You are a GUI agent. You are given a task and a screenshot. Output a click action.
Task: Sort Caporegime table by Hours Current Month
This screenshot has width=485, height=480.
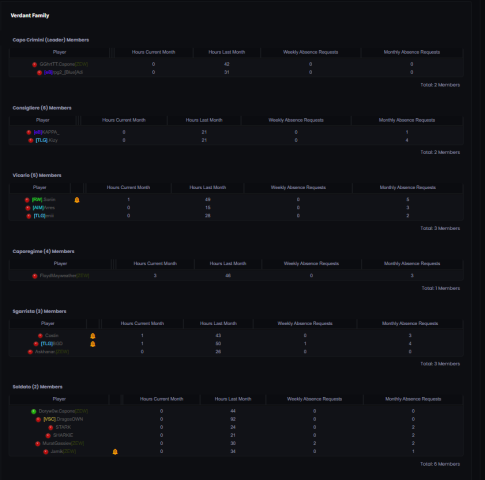(x=155, y=263)
